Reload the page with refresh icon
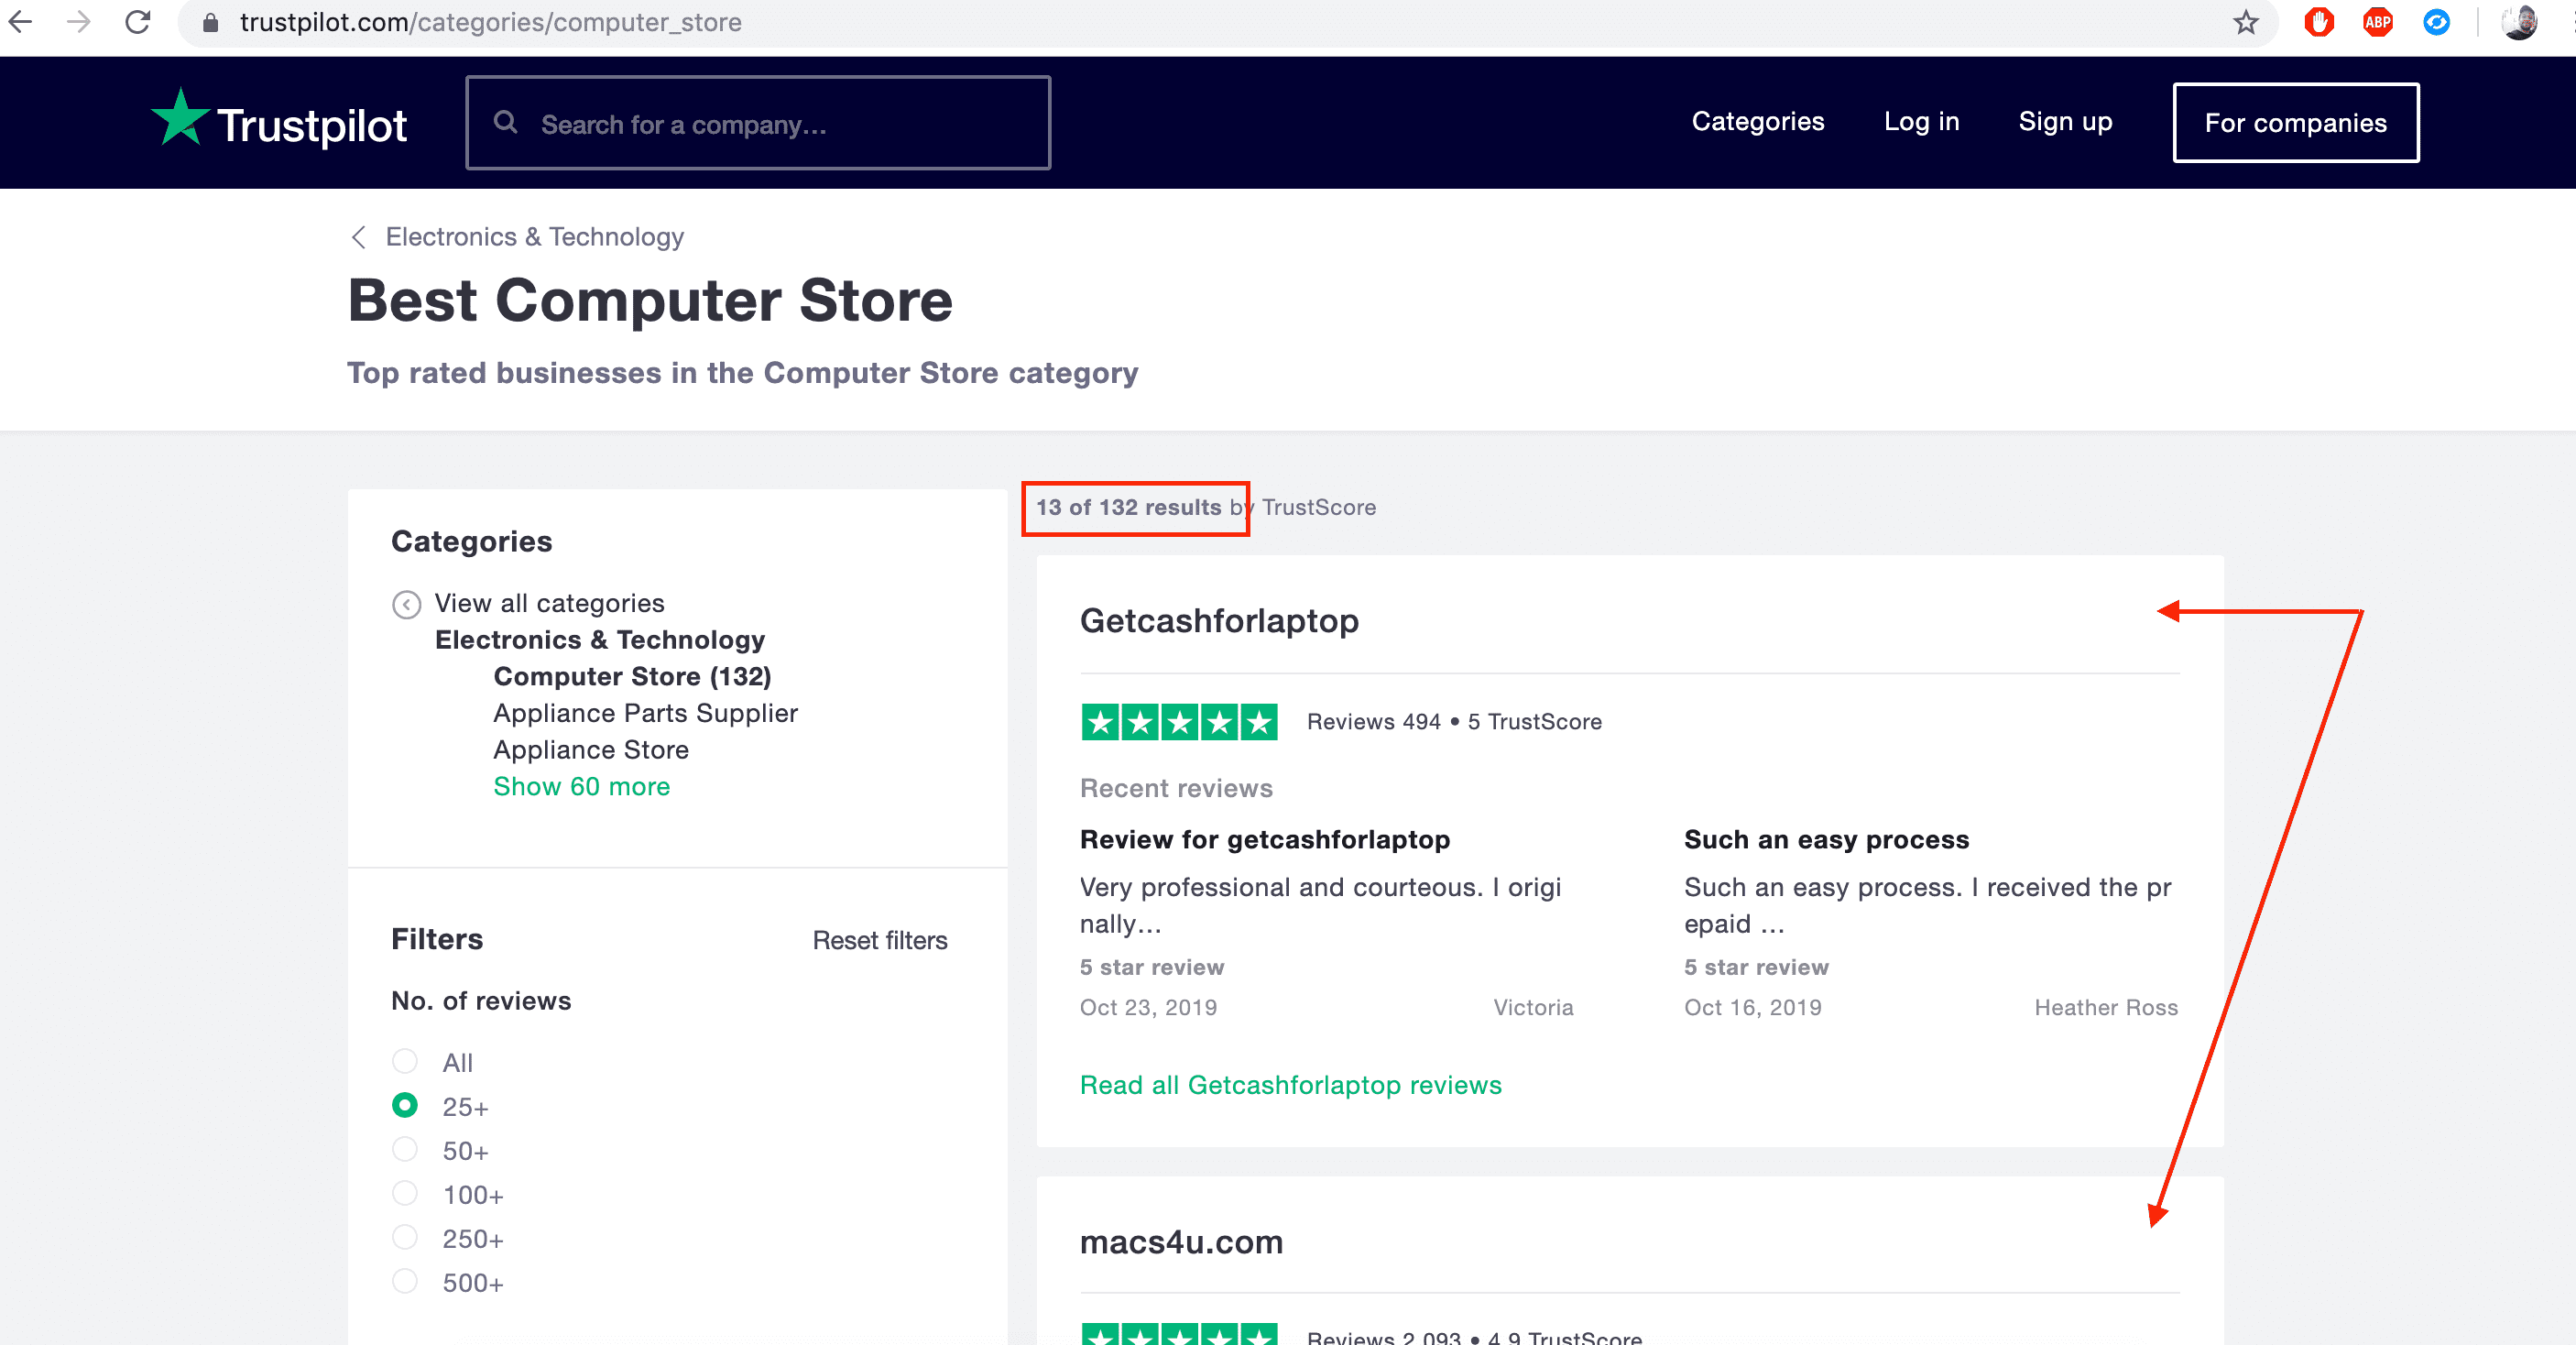2576x1345 pixels. 138,22
